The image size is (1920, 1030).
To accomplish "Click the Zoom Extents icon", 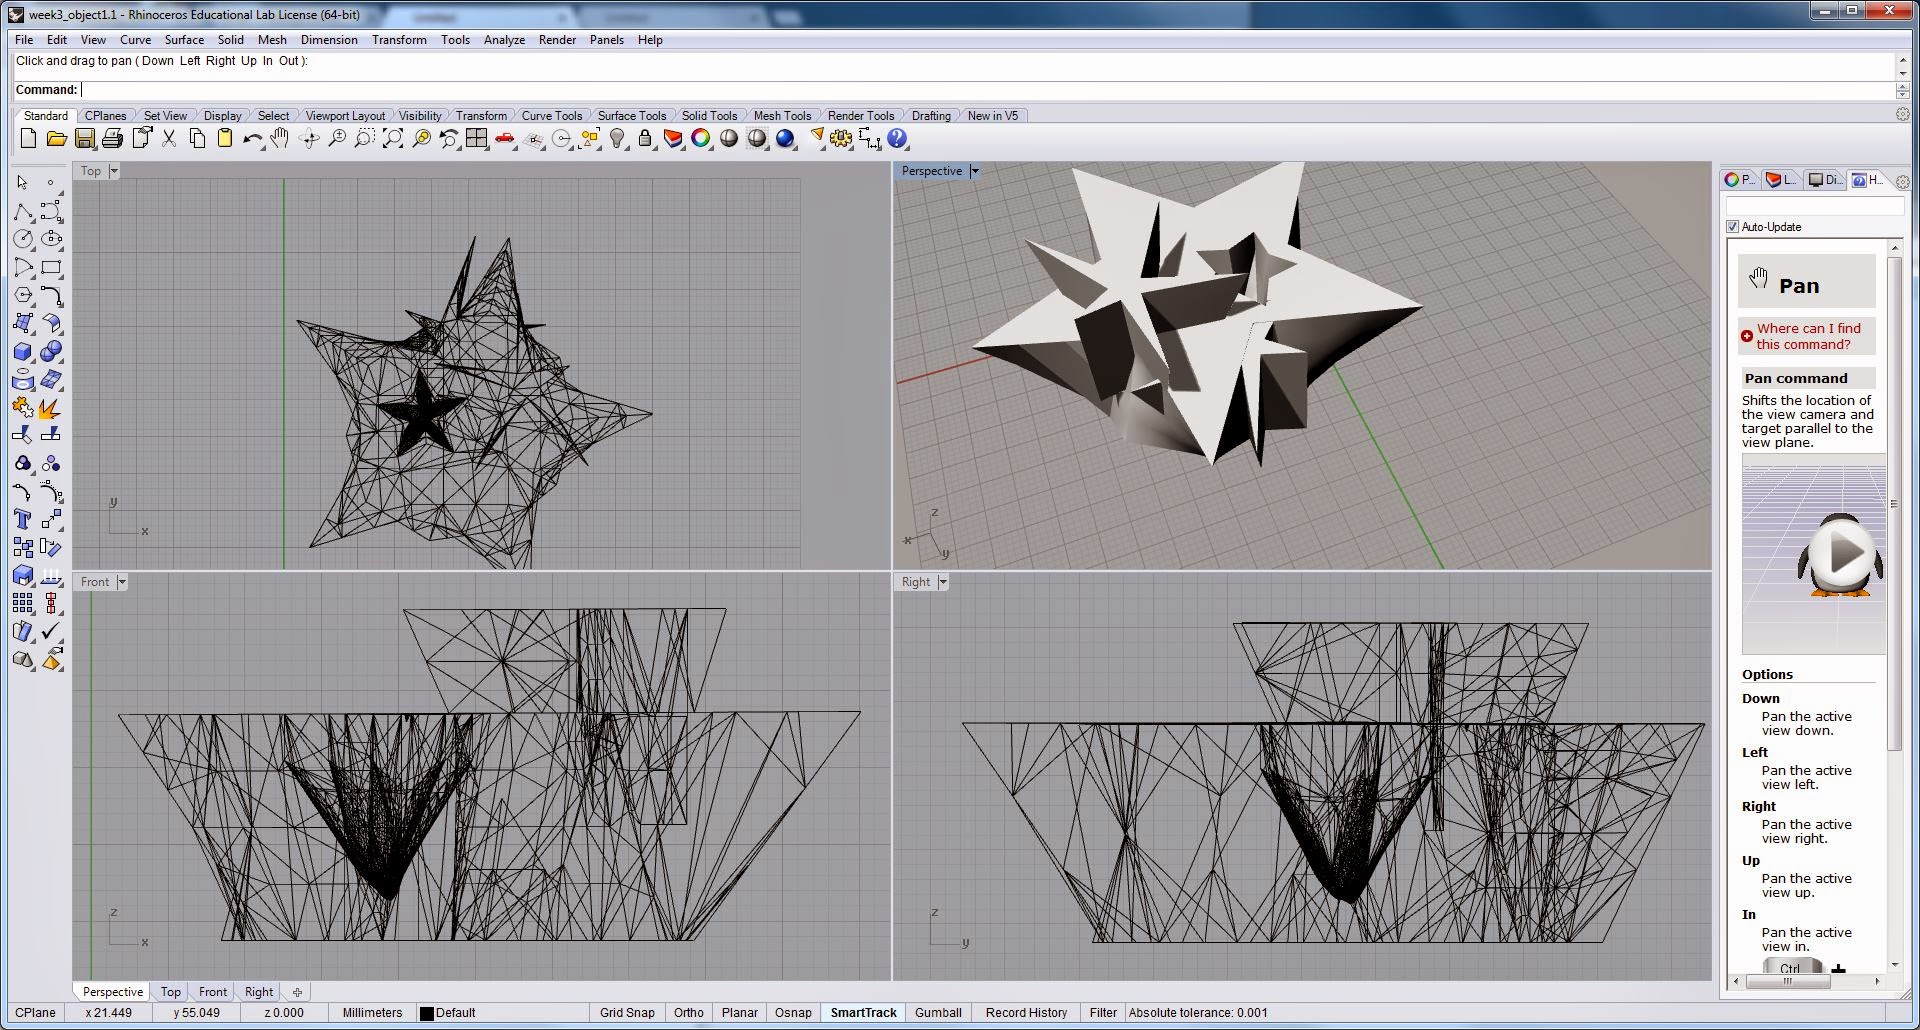I will coord(393,139).
